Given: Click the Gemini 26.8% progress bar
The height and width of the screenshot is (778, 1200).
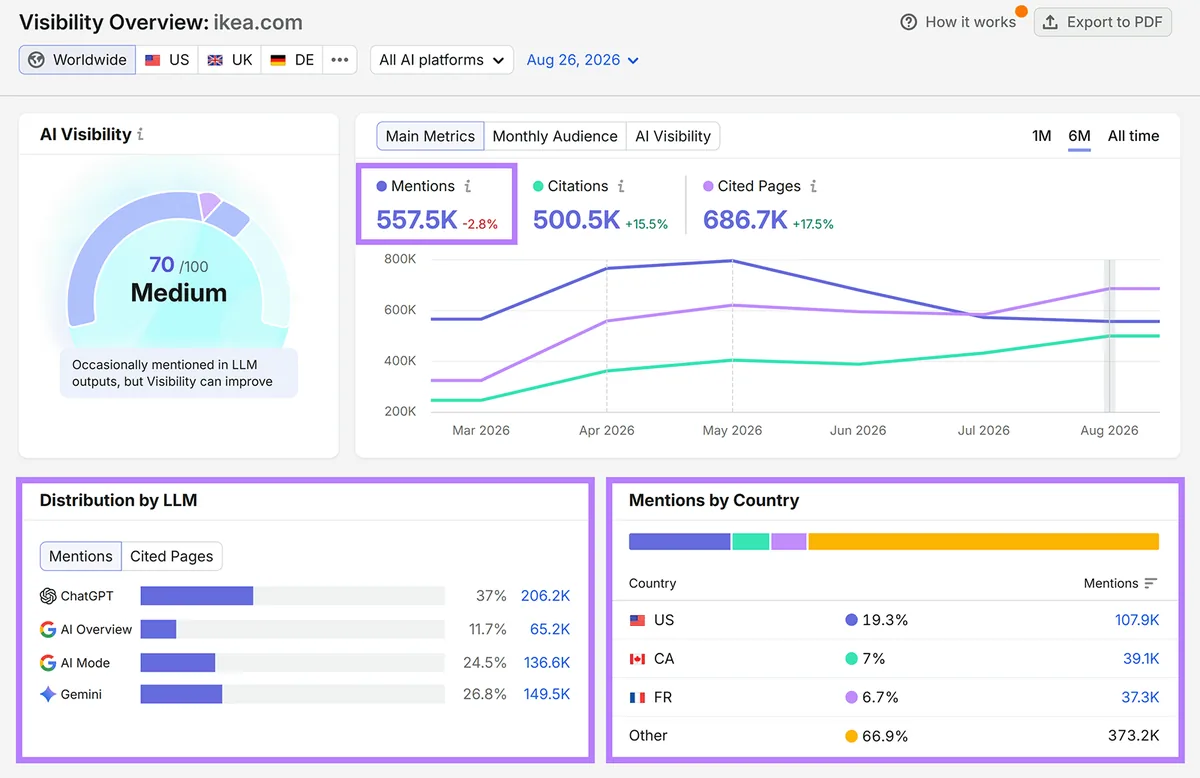Looking at the screenshot, I should coord(293,694).
